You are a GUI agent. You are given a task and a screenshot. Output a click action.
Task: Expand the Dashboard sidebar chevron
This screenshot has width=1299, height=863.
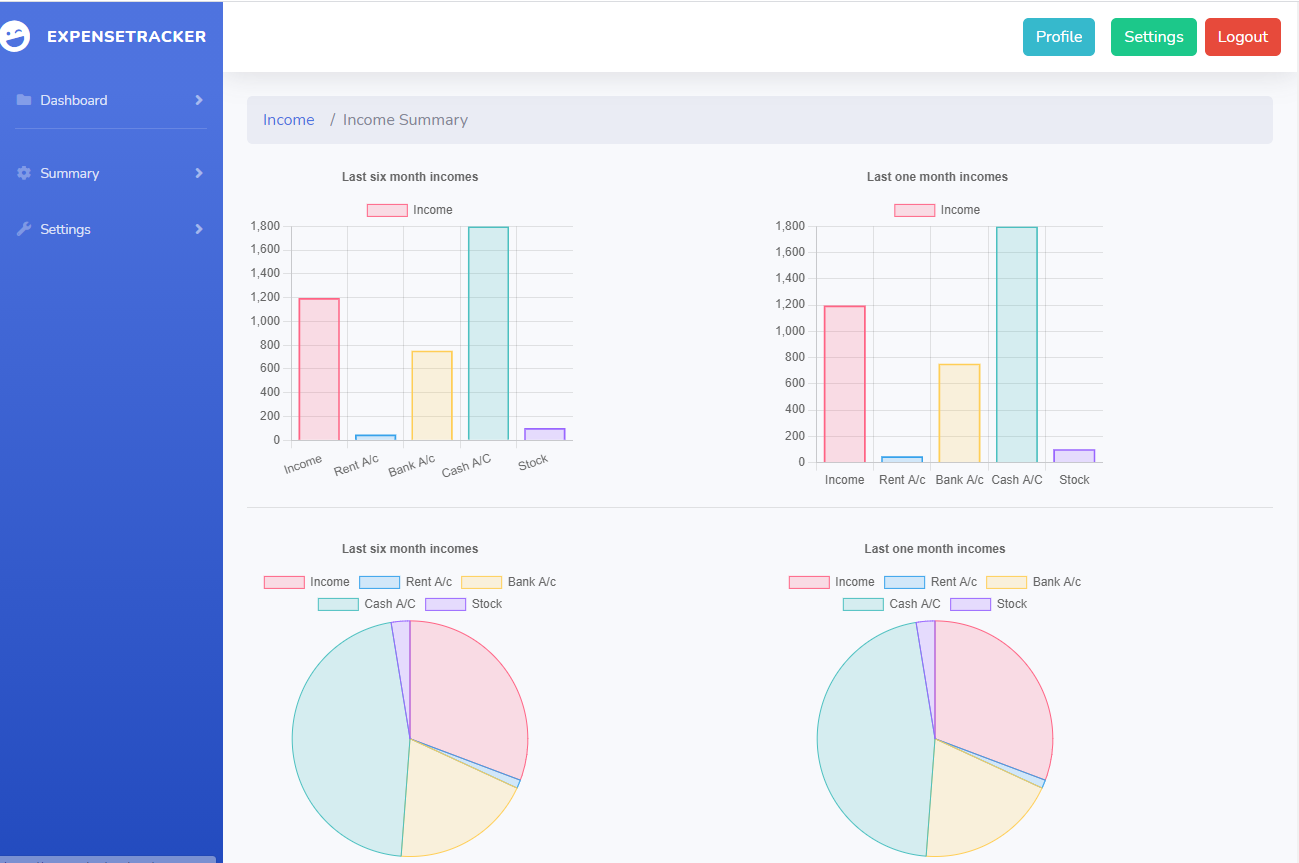[199, 100]
